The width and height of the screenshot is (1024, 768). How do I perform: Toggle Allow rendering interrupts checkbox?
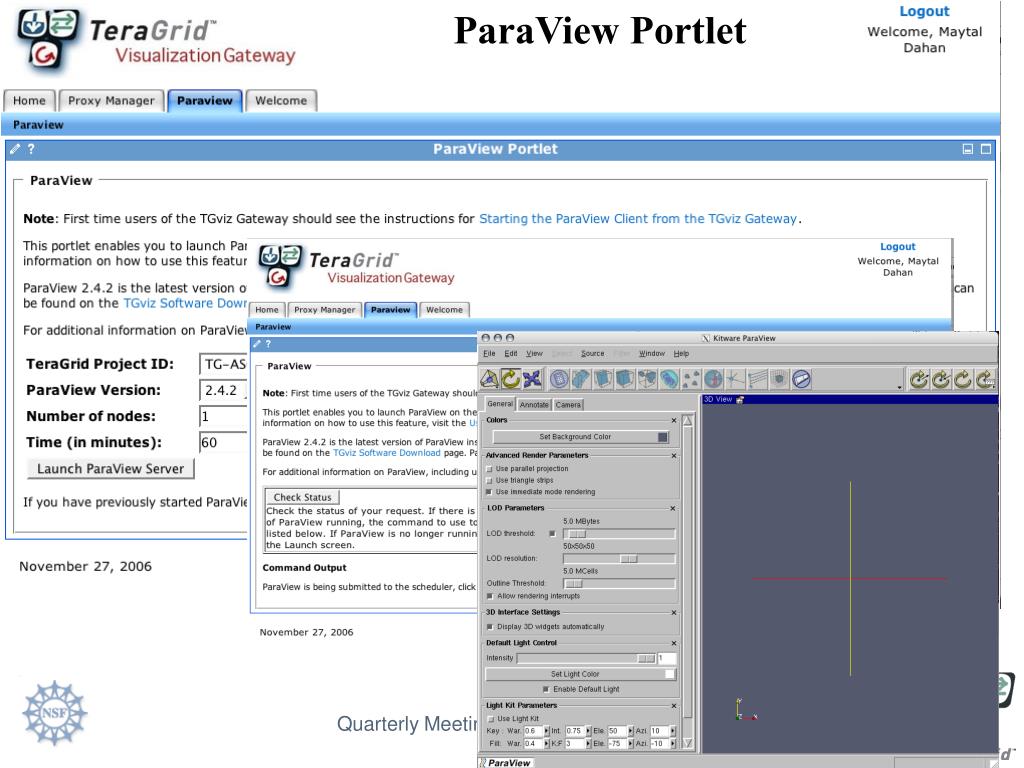pos(490,596)
